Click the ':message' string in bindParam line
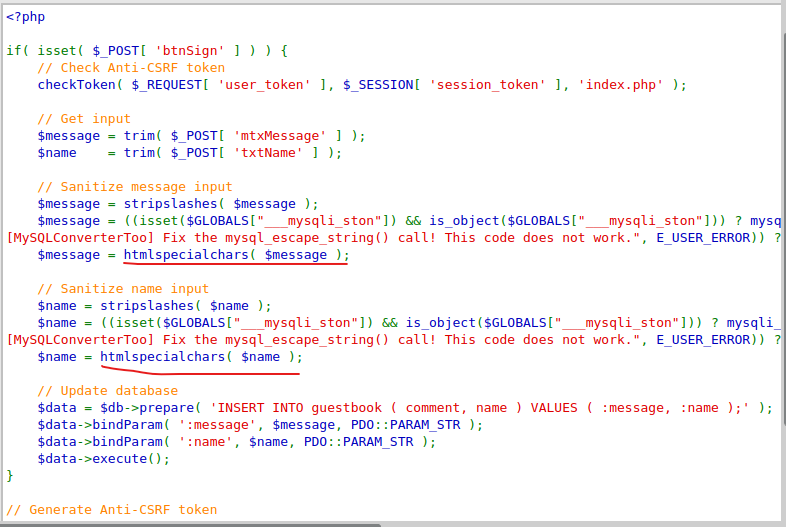Screen dimensions: 786x527 pyautogui.click(x=217, y=425)
